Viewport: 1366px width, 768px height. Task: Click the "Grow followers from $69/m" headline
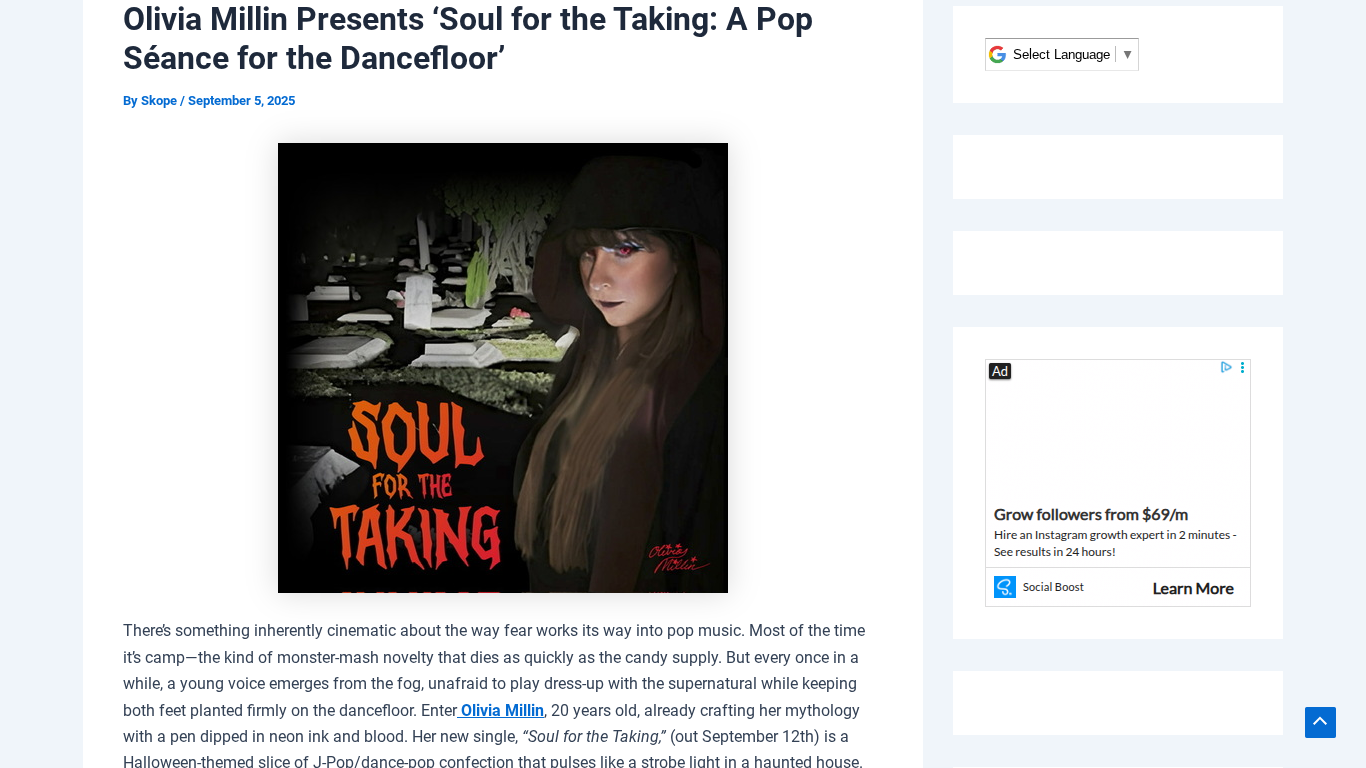pyautogui.click(x=1091, y=515)
